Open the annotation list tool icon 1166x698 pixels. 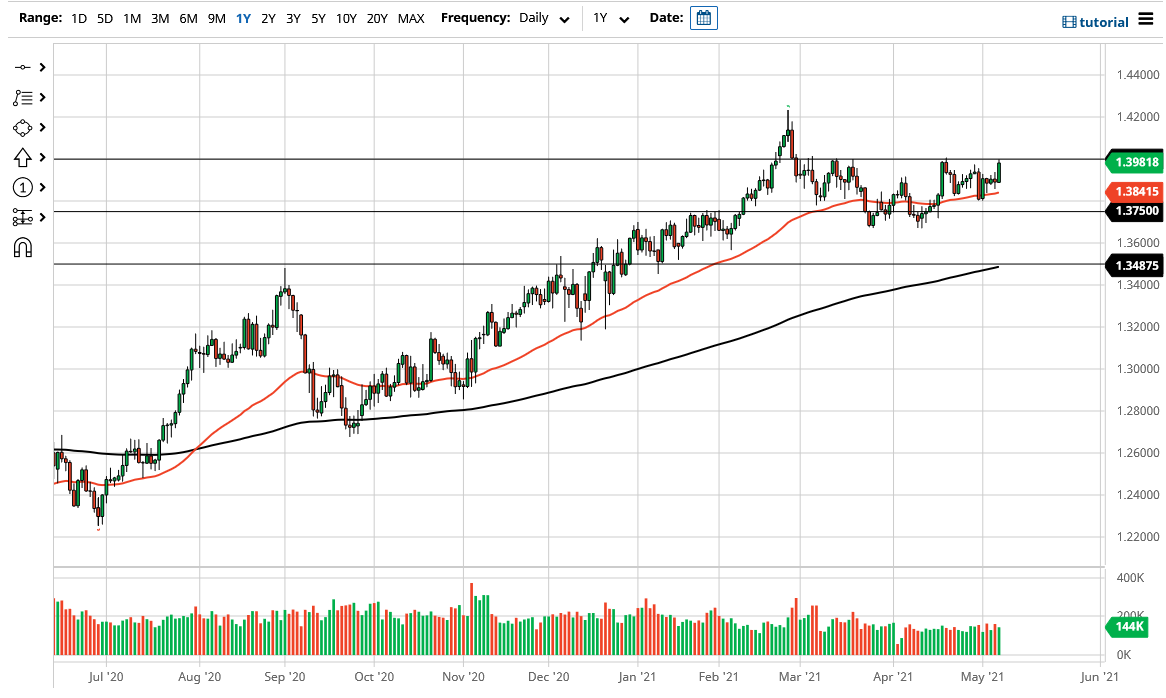pos(22,97)
